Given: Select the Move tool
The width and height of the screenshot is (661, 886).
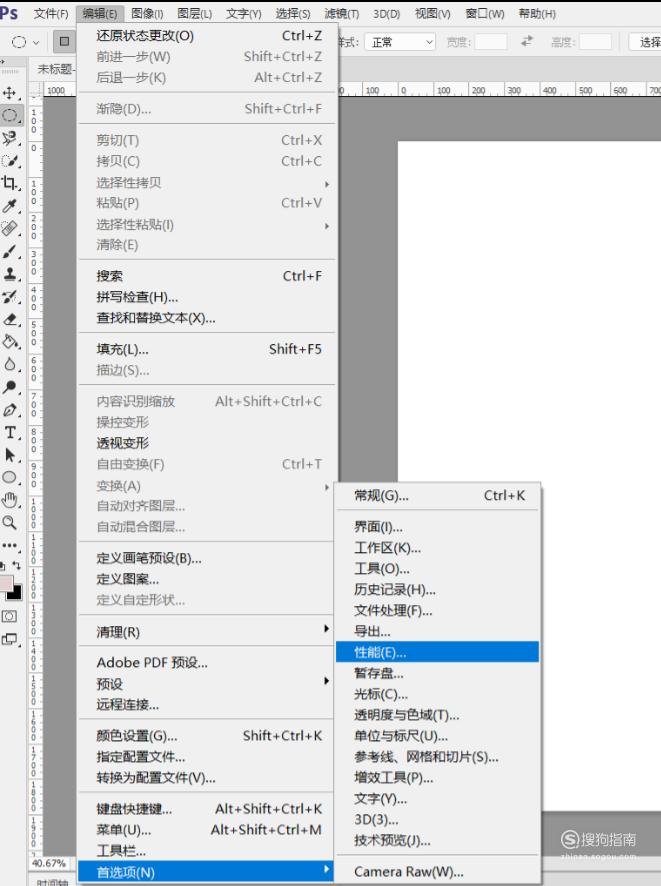Looking at the screenshot, I should tap(10, 93).
